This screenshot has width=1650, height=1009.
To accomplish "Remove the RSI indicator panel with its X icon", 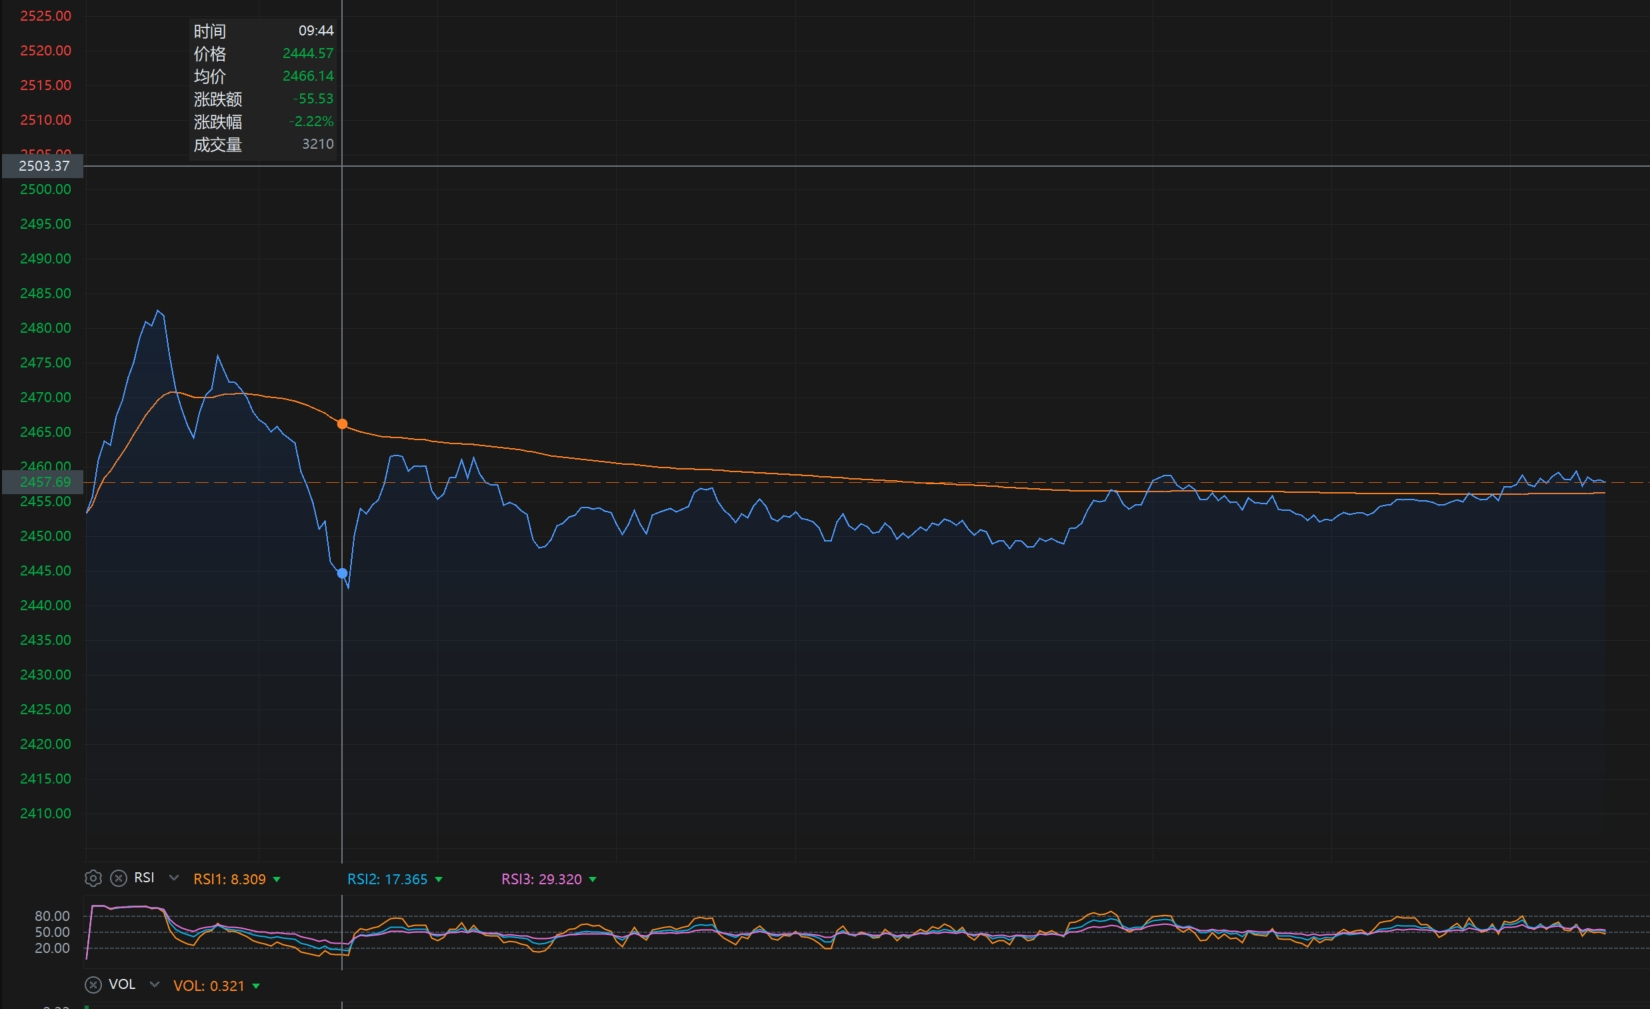I will click(x=118, y=878).
